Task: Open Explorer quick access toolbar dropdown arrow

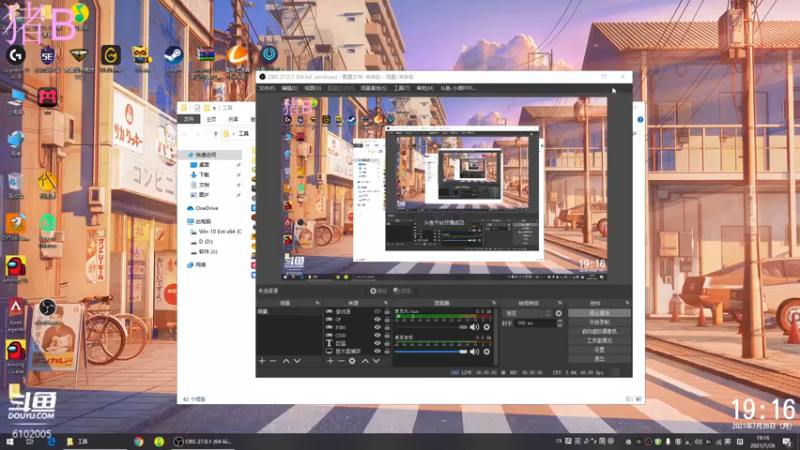Action: (214, 108)
